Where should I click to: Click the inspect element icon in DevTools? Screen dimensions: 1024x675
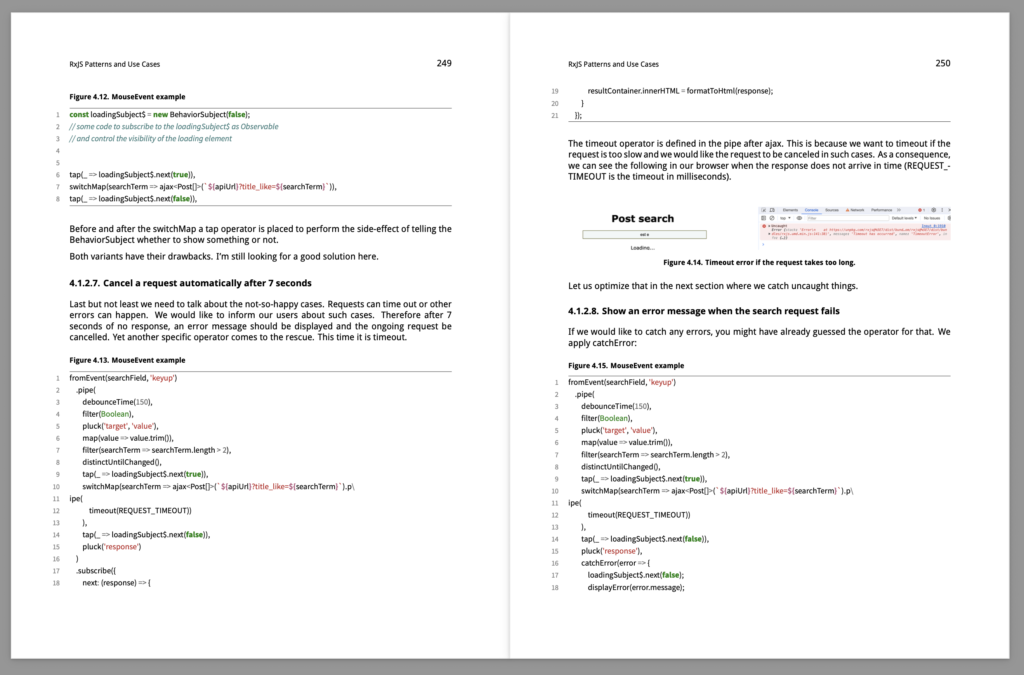click(764, 210)
